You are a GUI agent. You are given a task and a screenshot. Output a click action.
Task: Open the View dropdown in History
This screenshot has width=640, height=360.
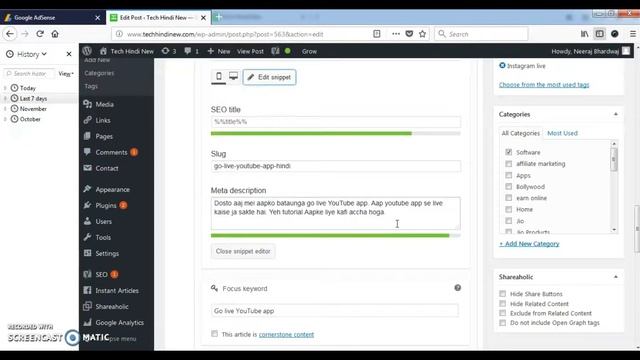pyautogui.click(x=66, y=73)
